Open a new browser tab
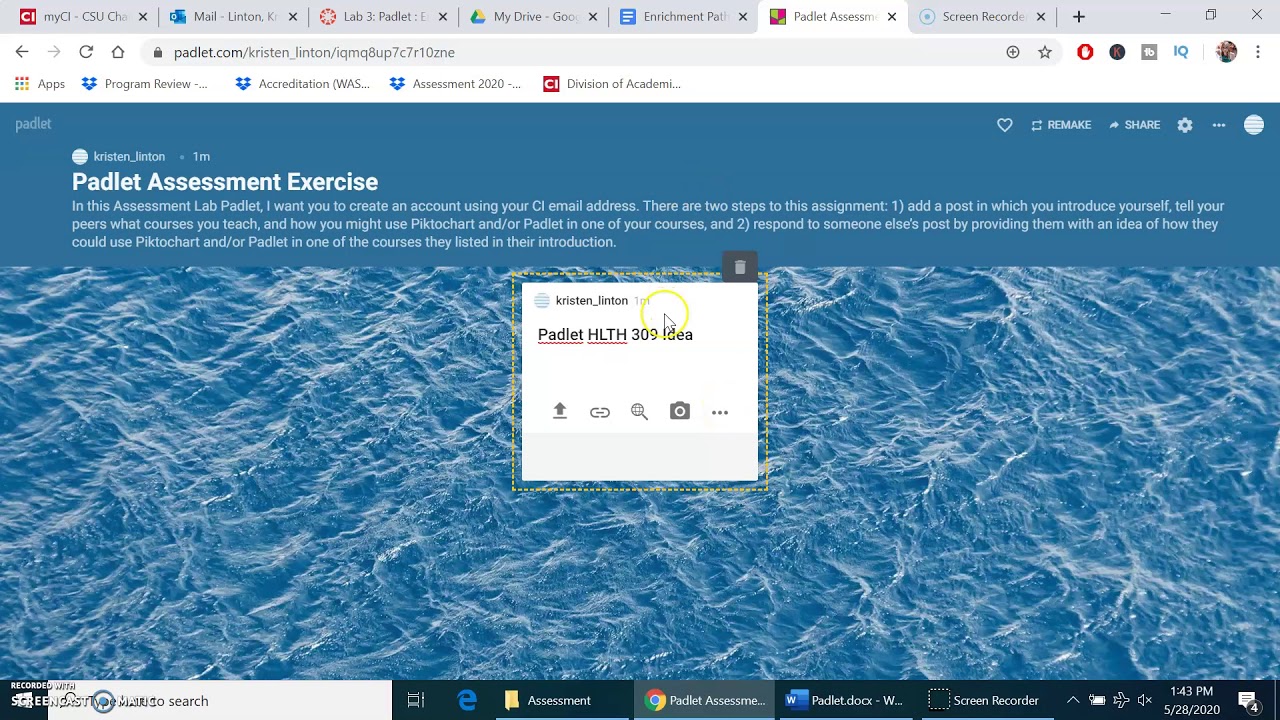 click(x=1079, y=16)
